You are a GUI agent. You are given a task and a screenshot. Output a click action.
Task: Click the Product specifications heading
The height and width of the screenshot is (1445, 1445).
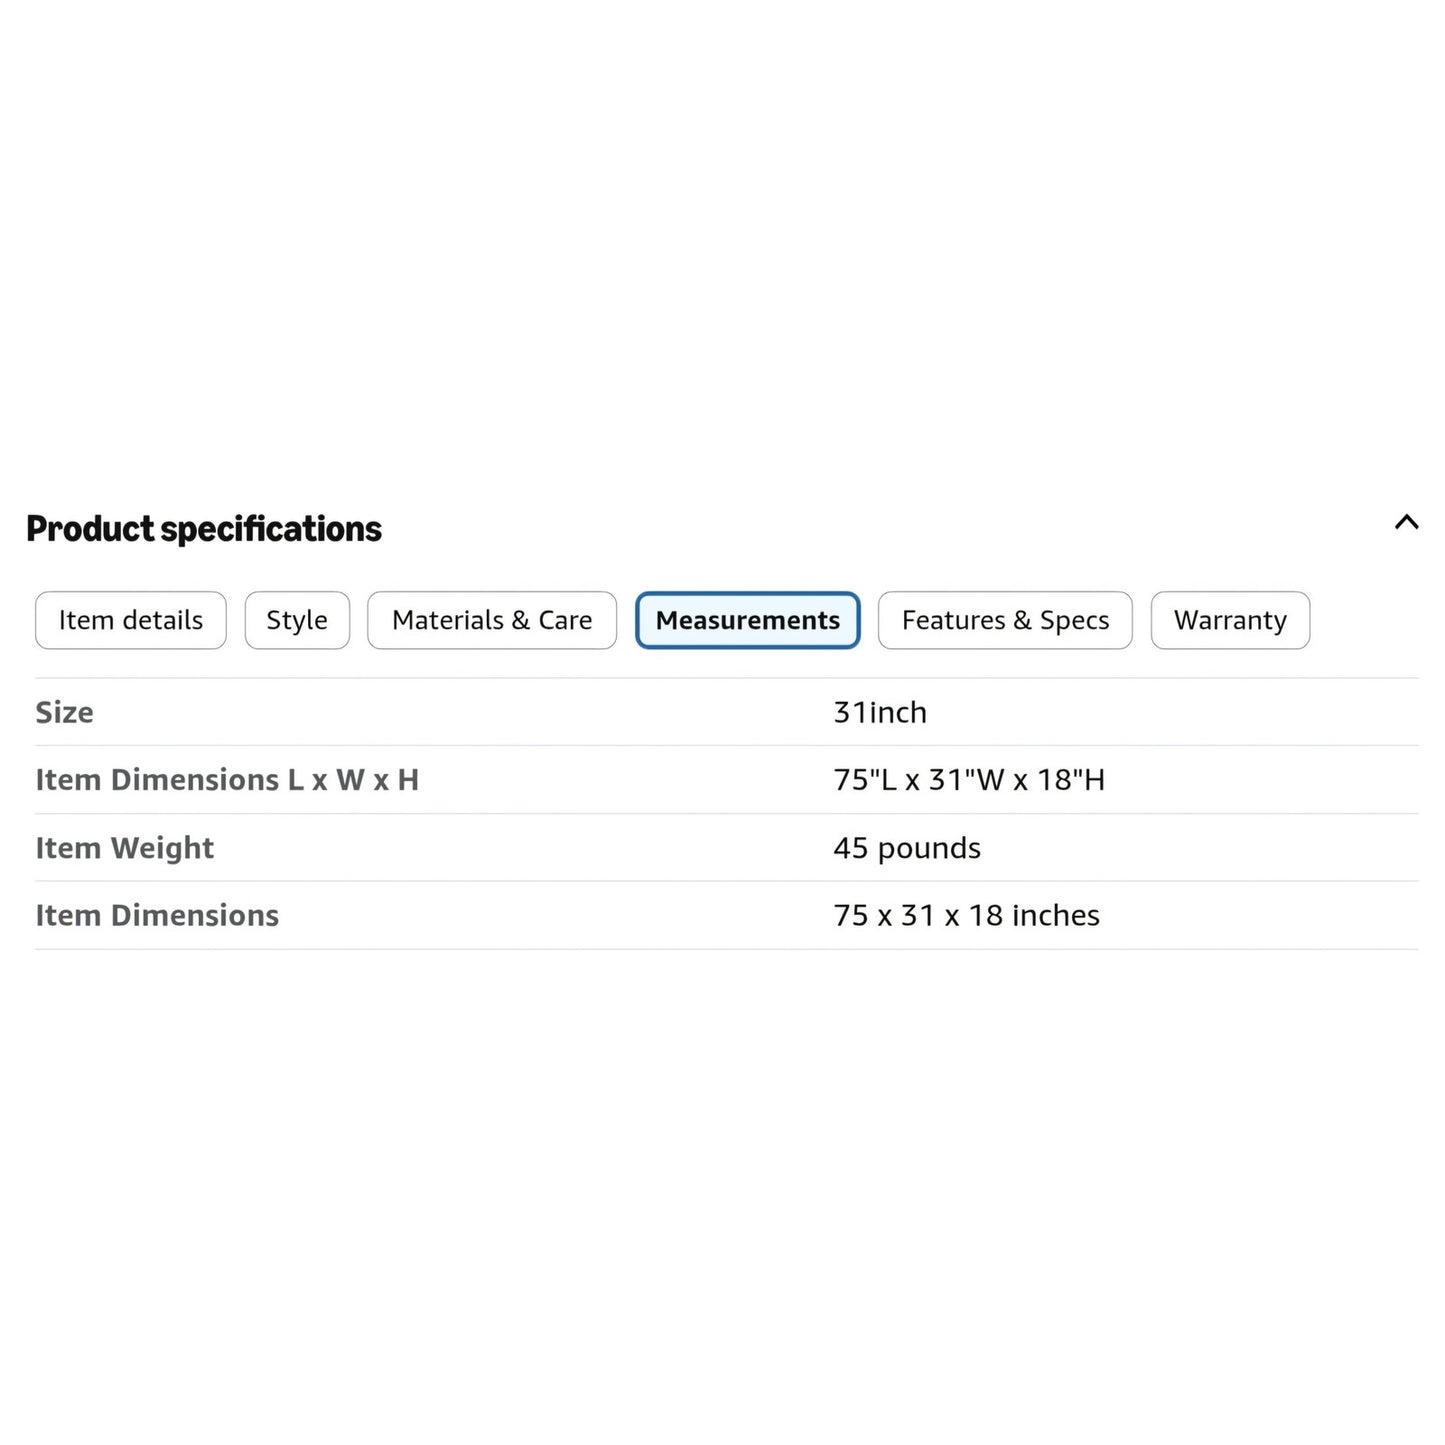204,529
